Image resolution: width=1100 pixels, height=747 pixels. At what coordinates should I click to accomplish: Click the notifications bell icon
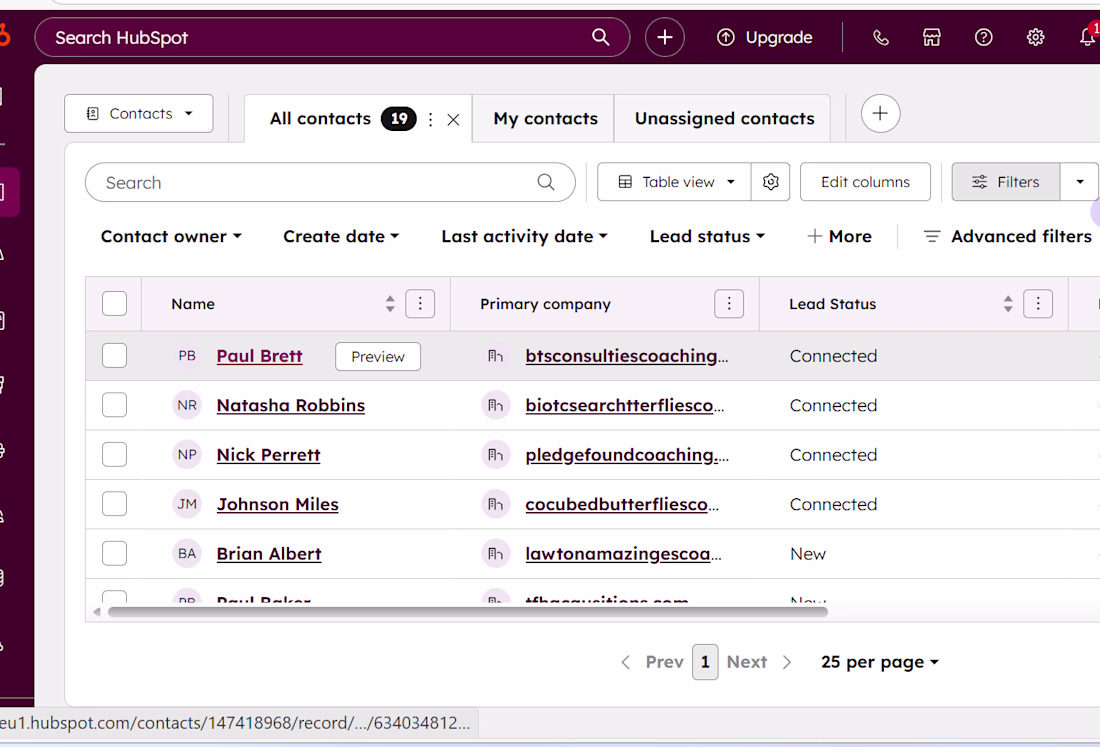1087,38
